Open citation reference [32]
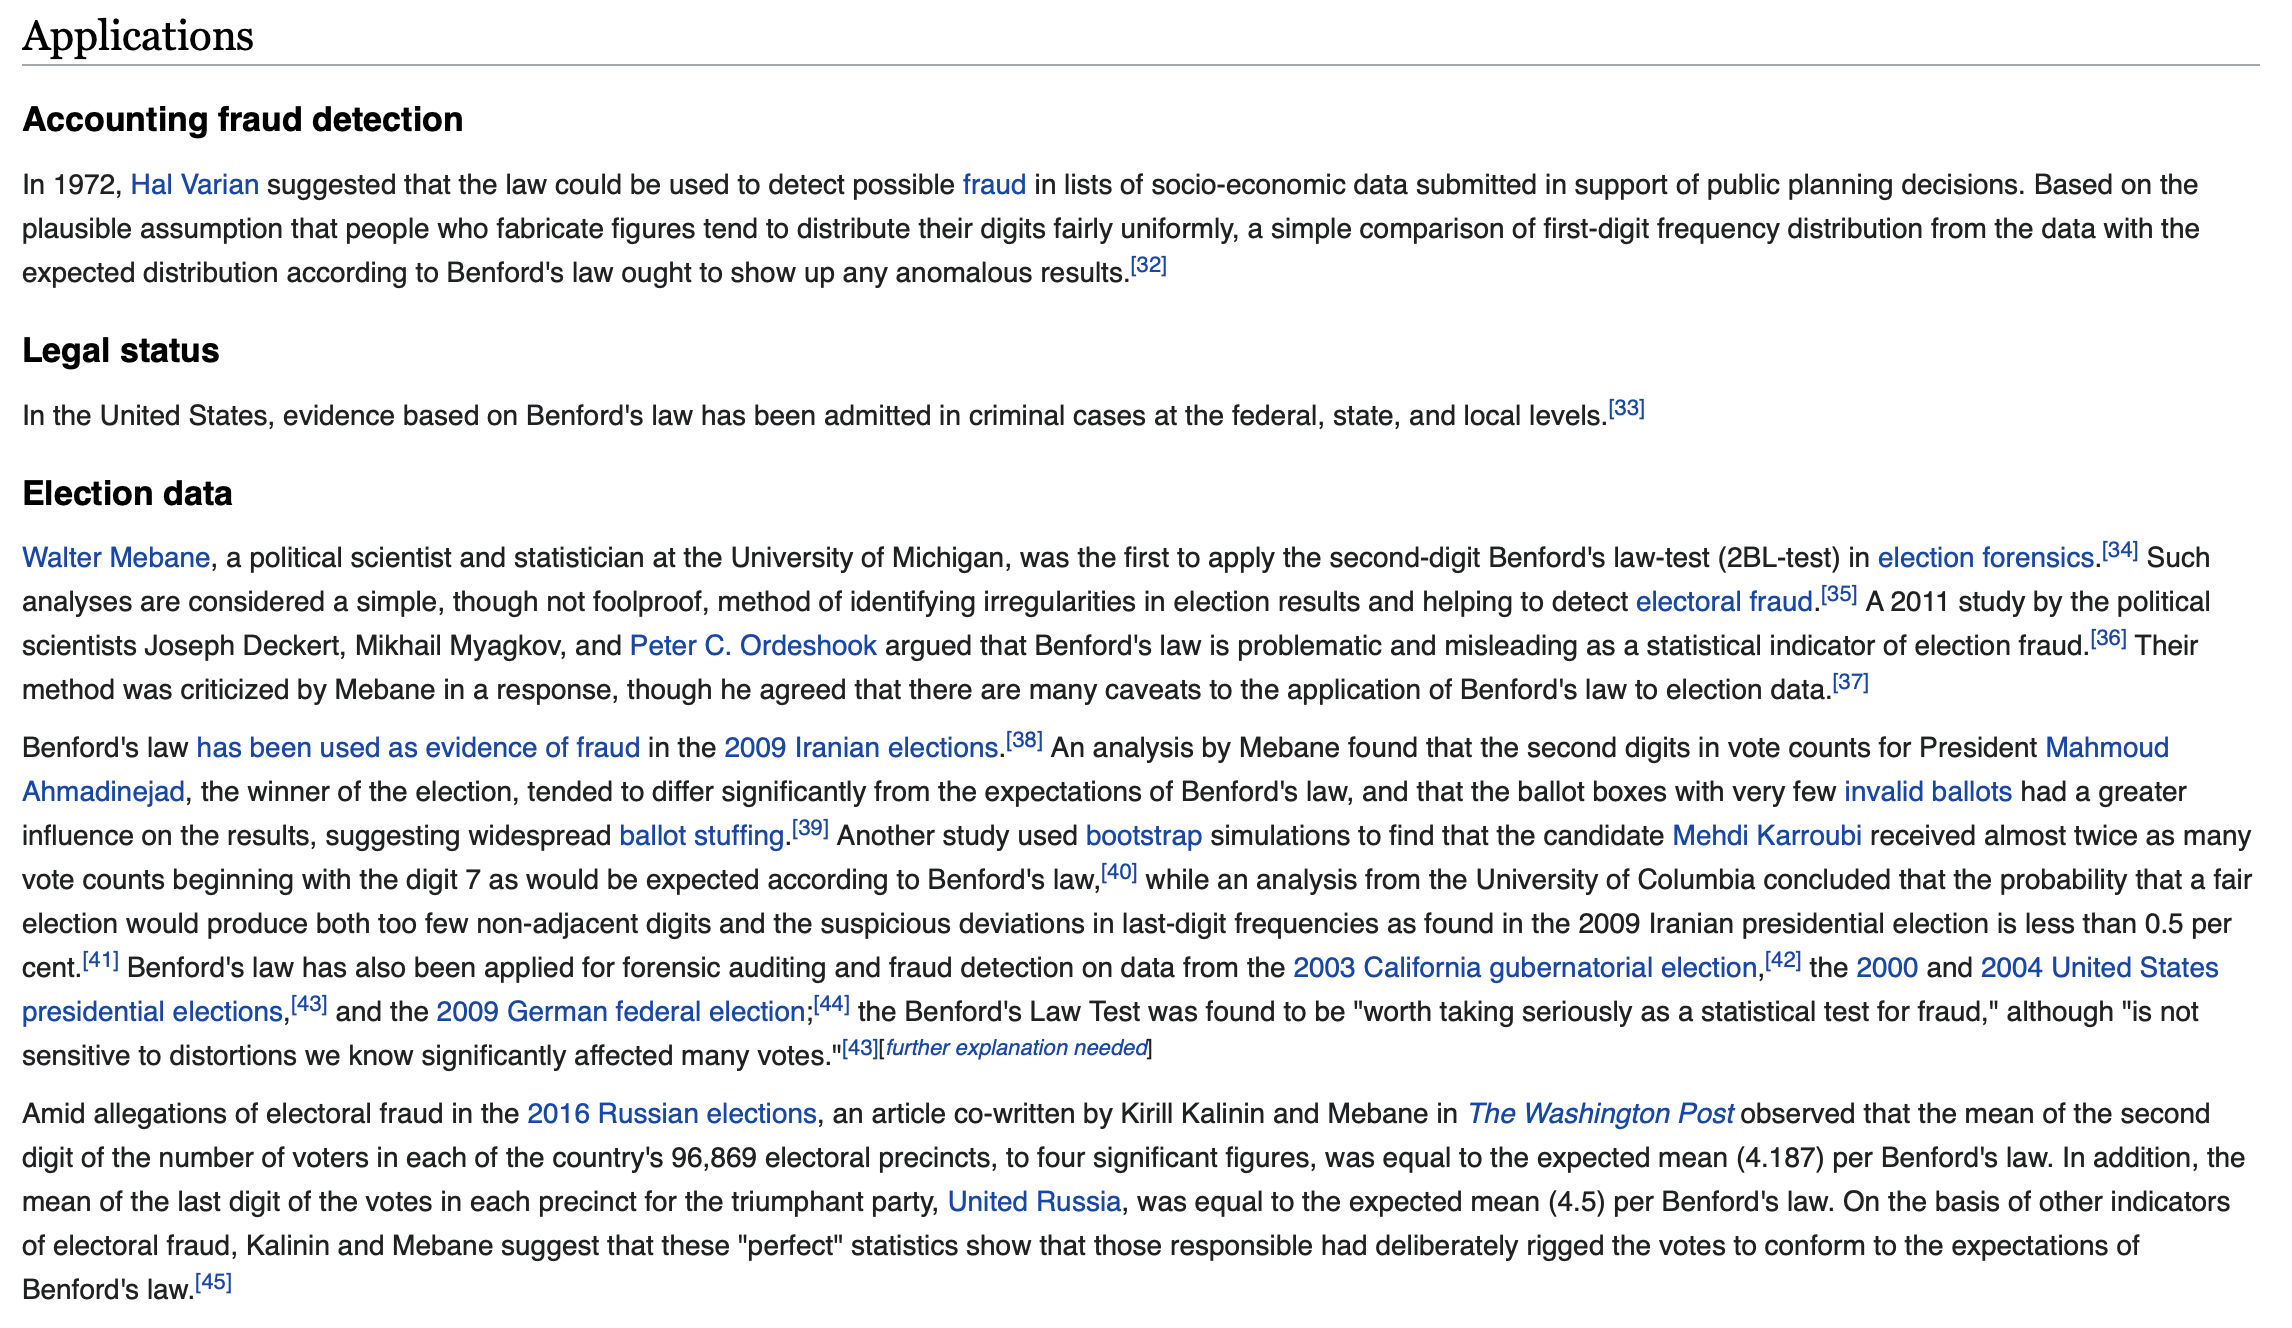The image size is (2292, 1328). point(1149,265)
